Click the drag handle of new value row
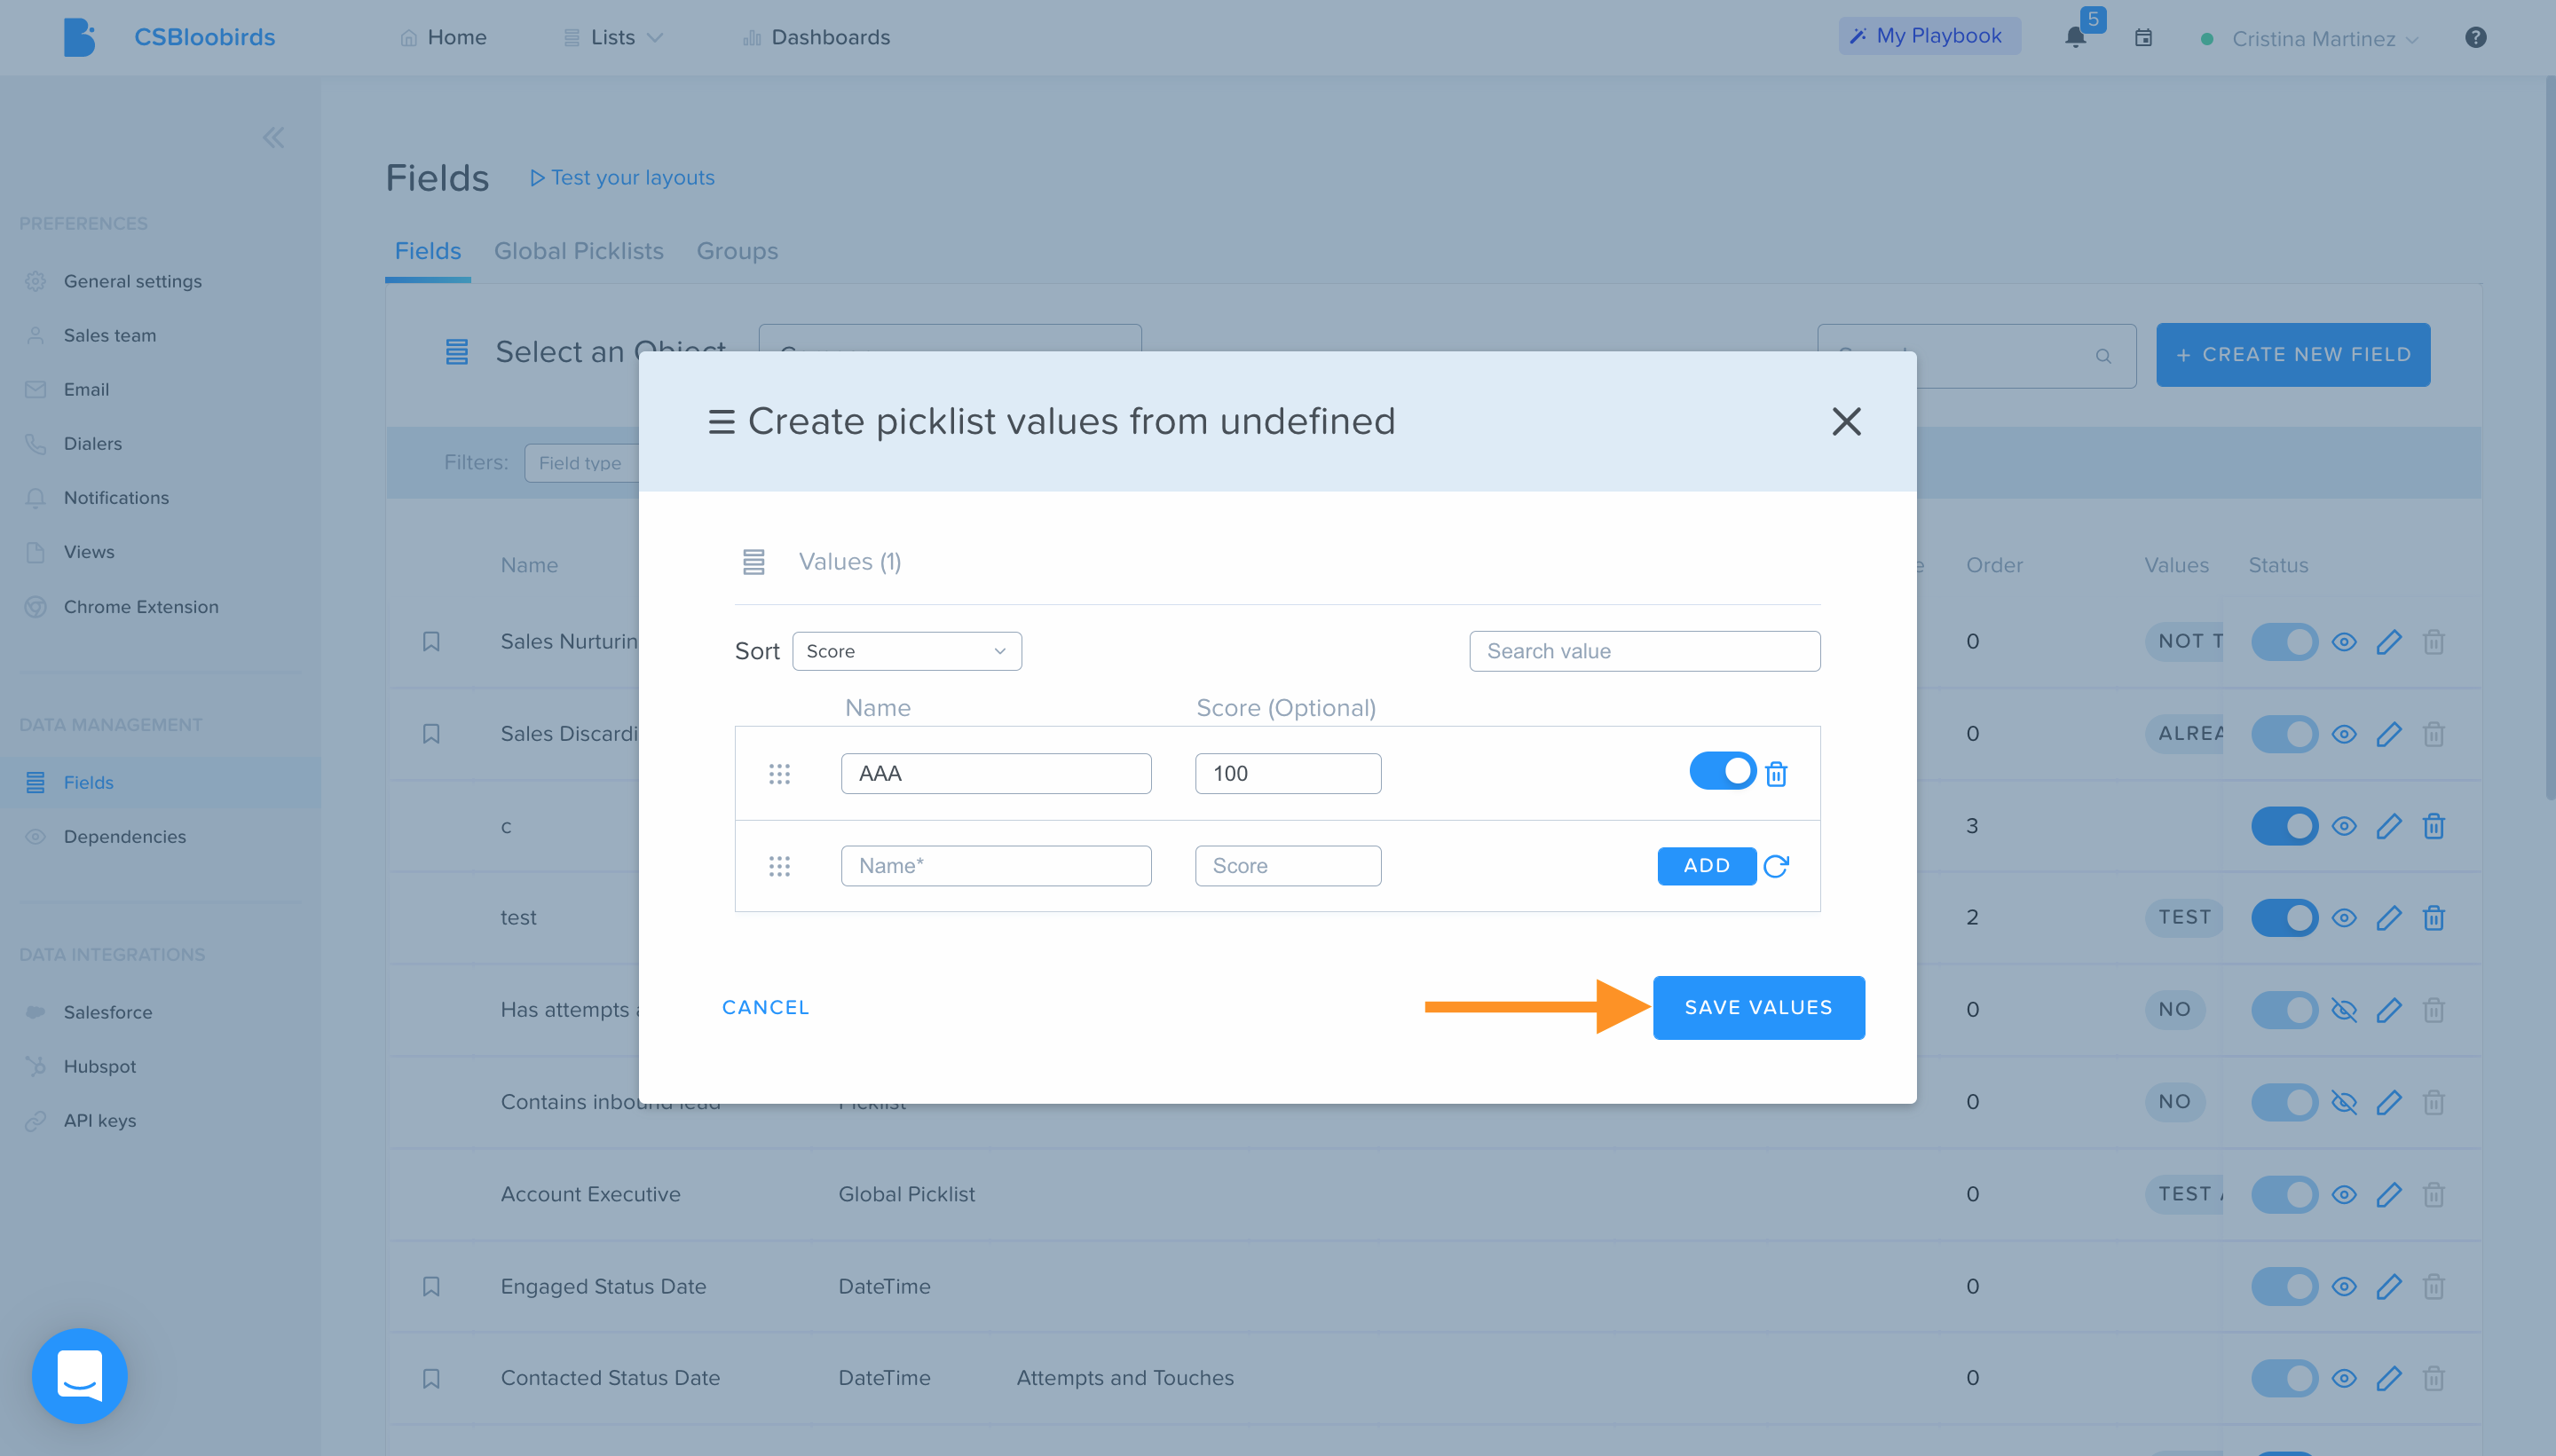 coord(779,866)
